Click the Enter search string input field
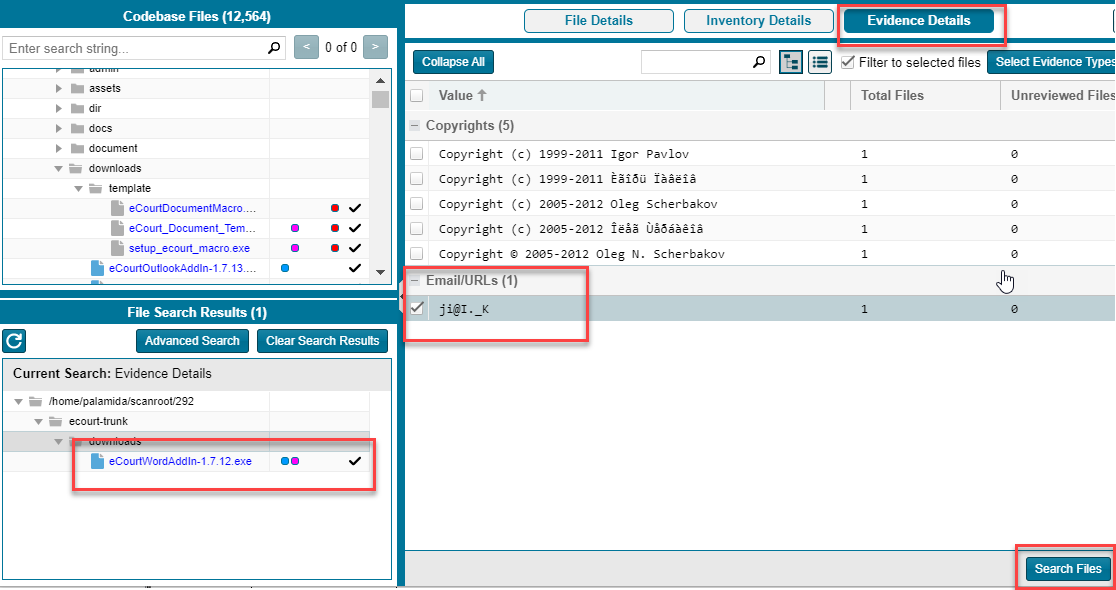The height and width of the screenshot is (590, 1116). click(x=135, y=48)
